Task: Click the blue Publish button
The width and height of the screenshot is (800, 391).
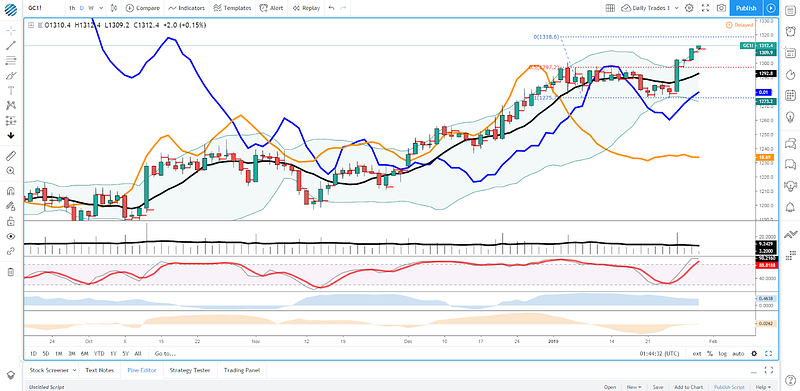Action: click(746, 8)
